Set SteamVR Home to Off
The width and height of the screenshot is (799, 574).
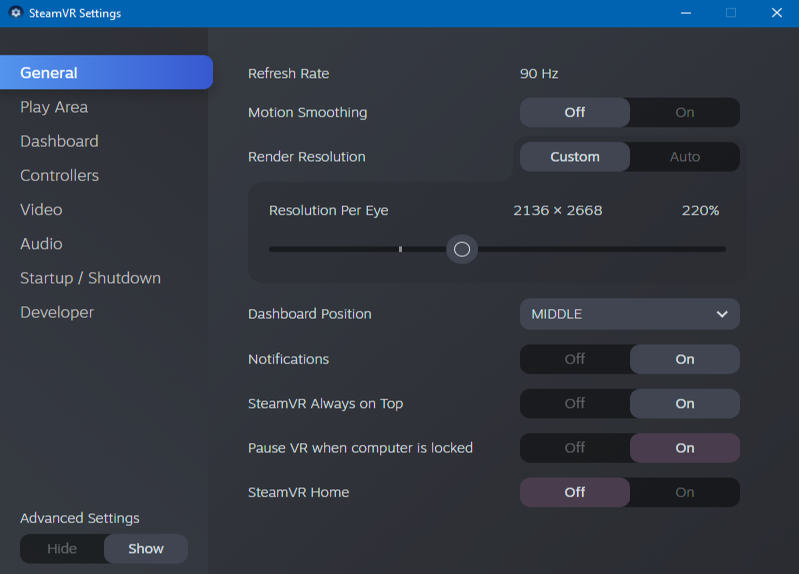[575, 492]
